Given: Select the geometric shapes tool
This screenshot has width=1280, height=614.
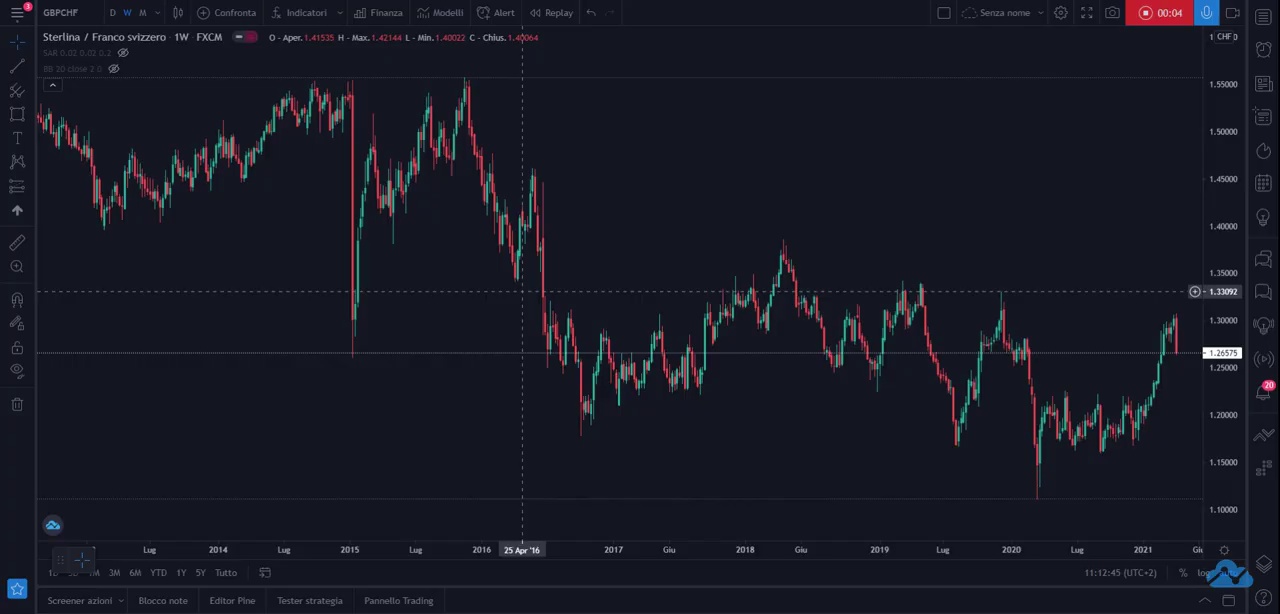Looking at the screenshot, I should (x=17, y=114).
